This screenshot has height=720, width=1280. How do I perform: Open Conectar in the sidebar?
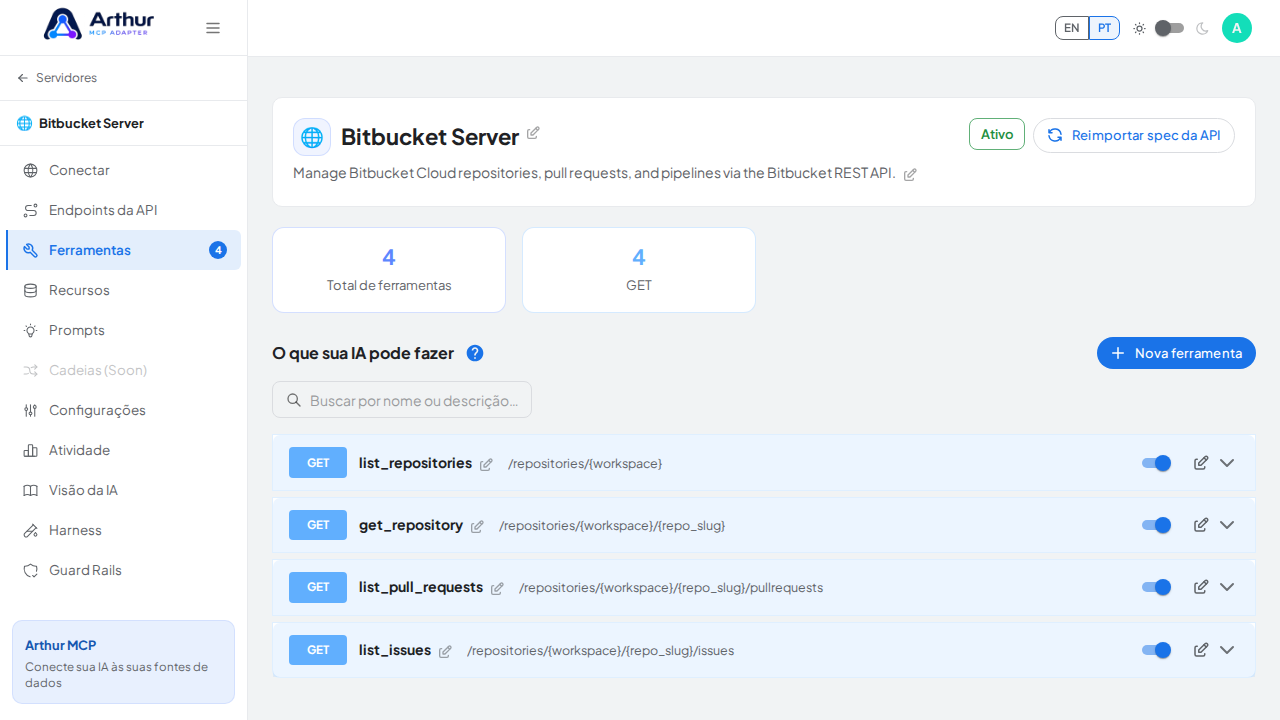point(123,170)
